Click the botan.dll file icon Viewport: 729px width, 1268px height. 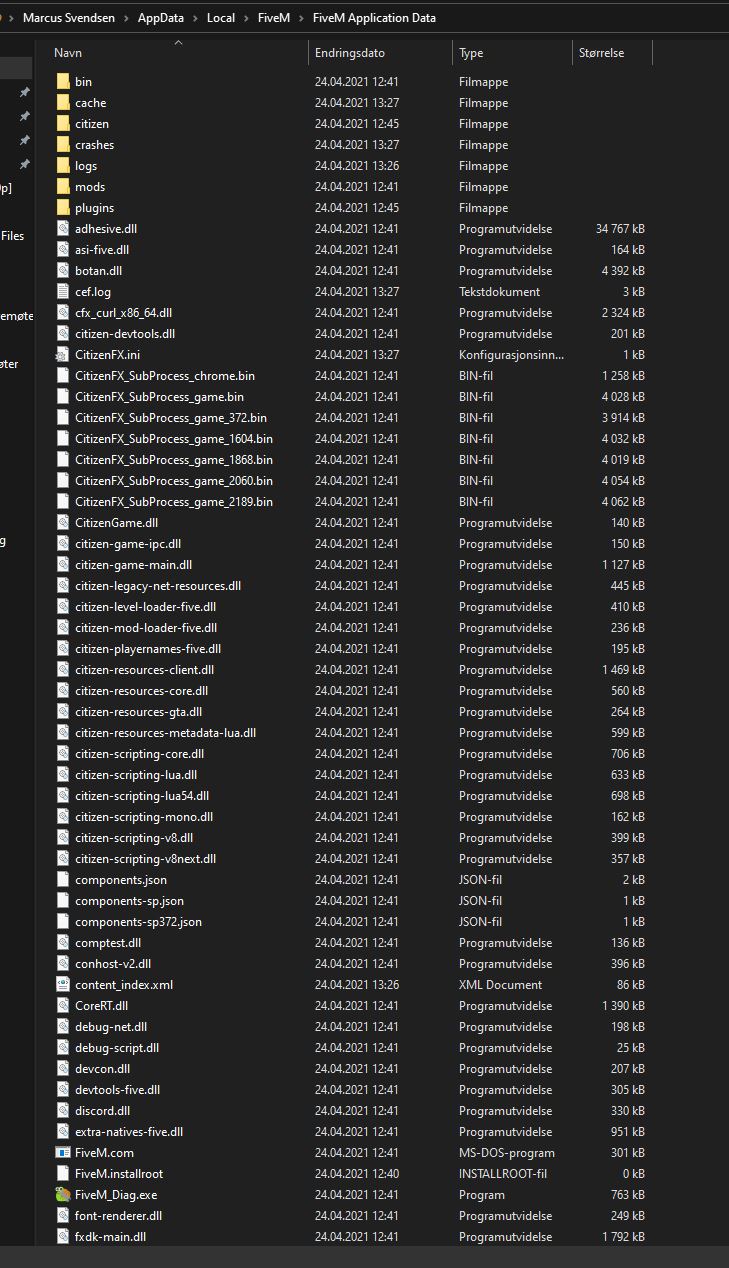[63, 271]
